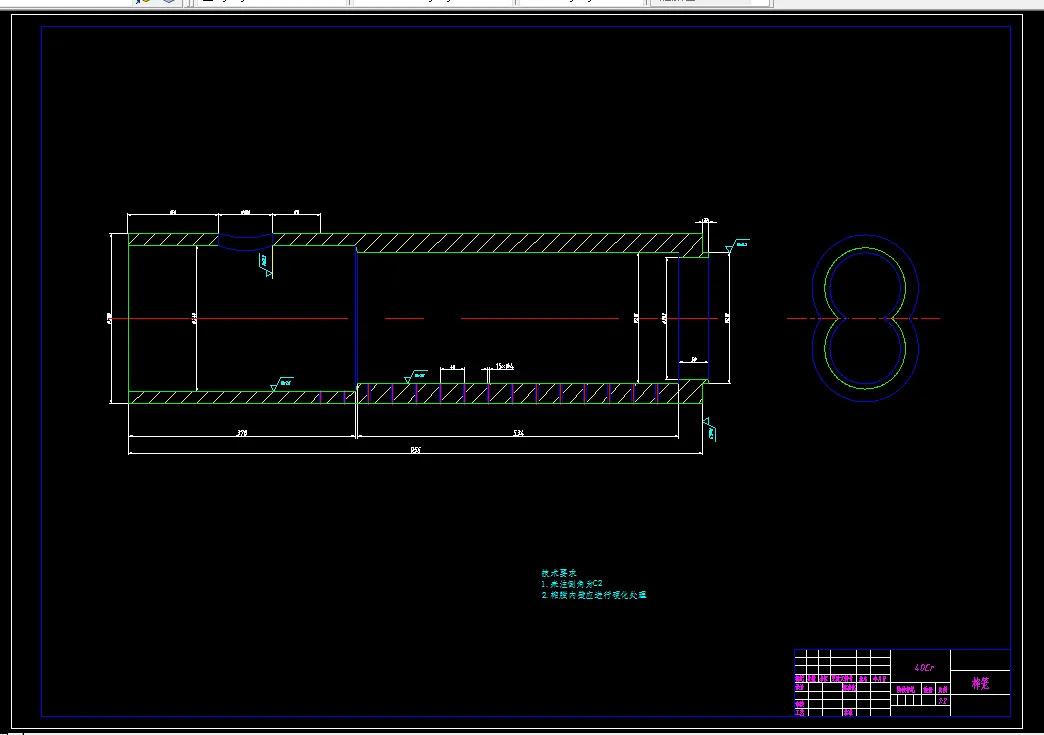Image resolution: width=1044 pixels, height=735 pixels.
Task: Click the roughness symbol below the curved notch
Action: pyautogui.click(x=266, y=265)
